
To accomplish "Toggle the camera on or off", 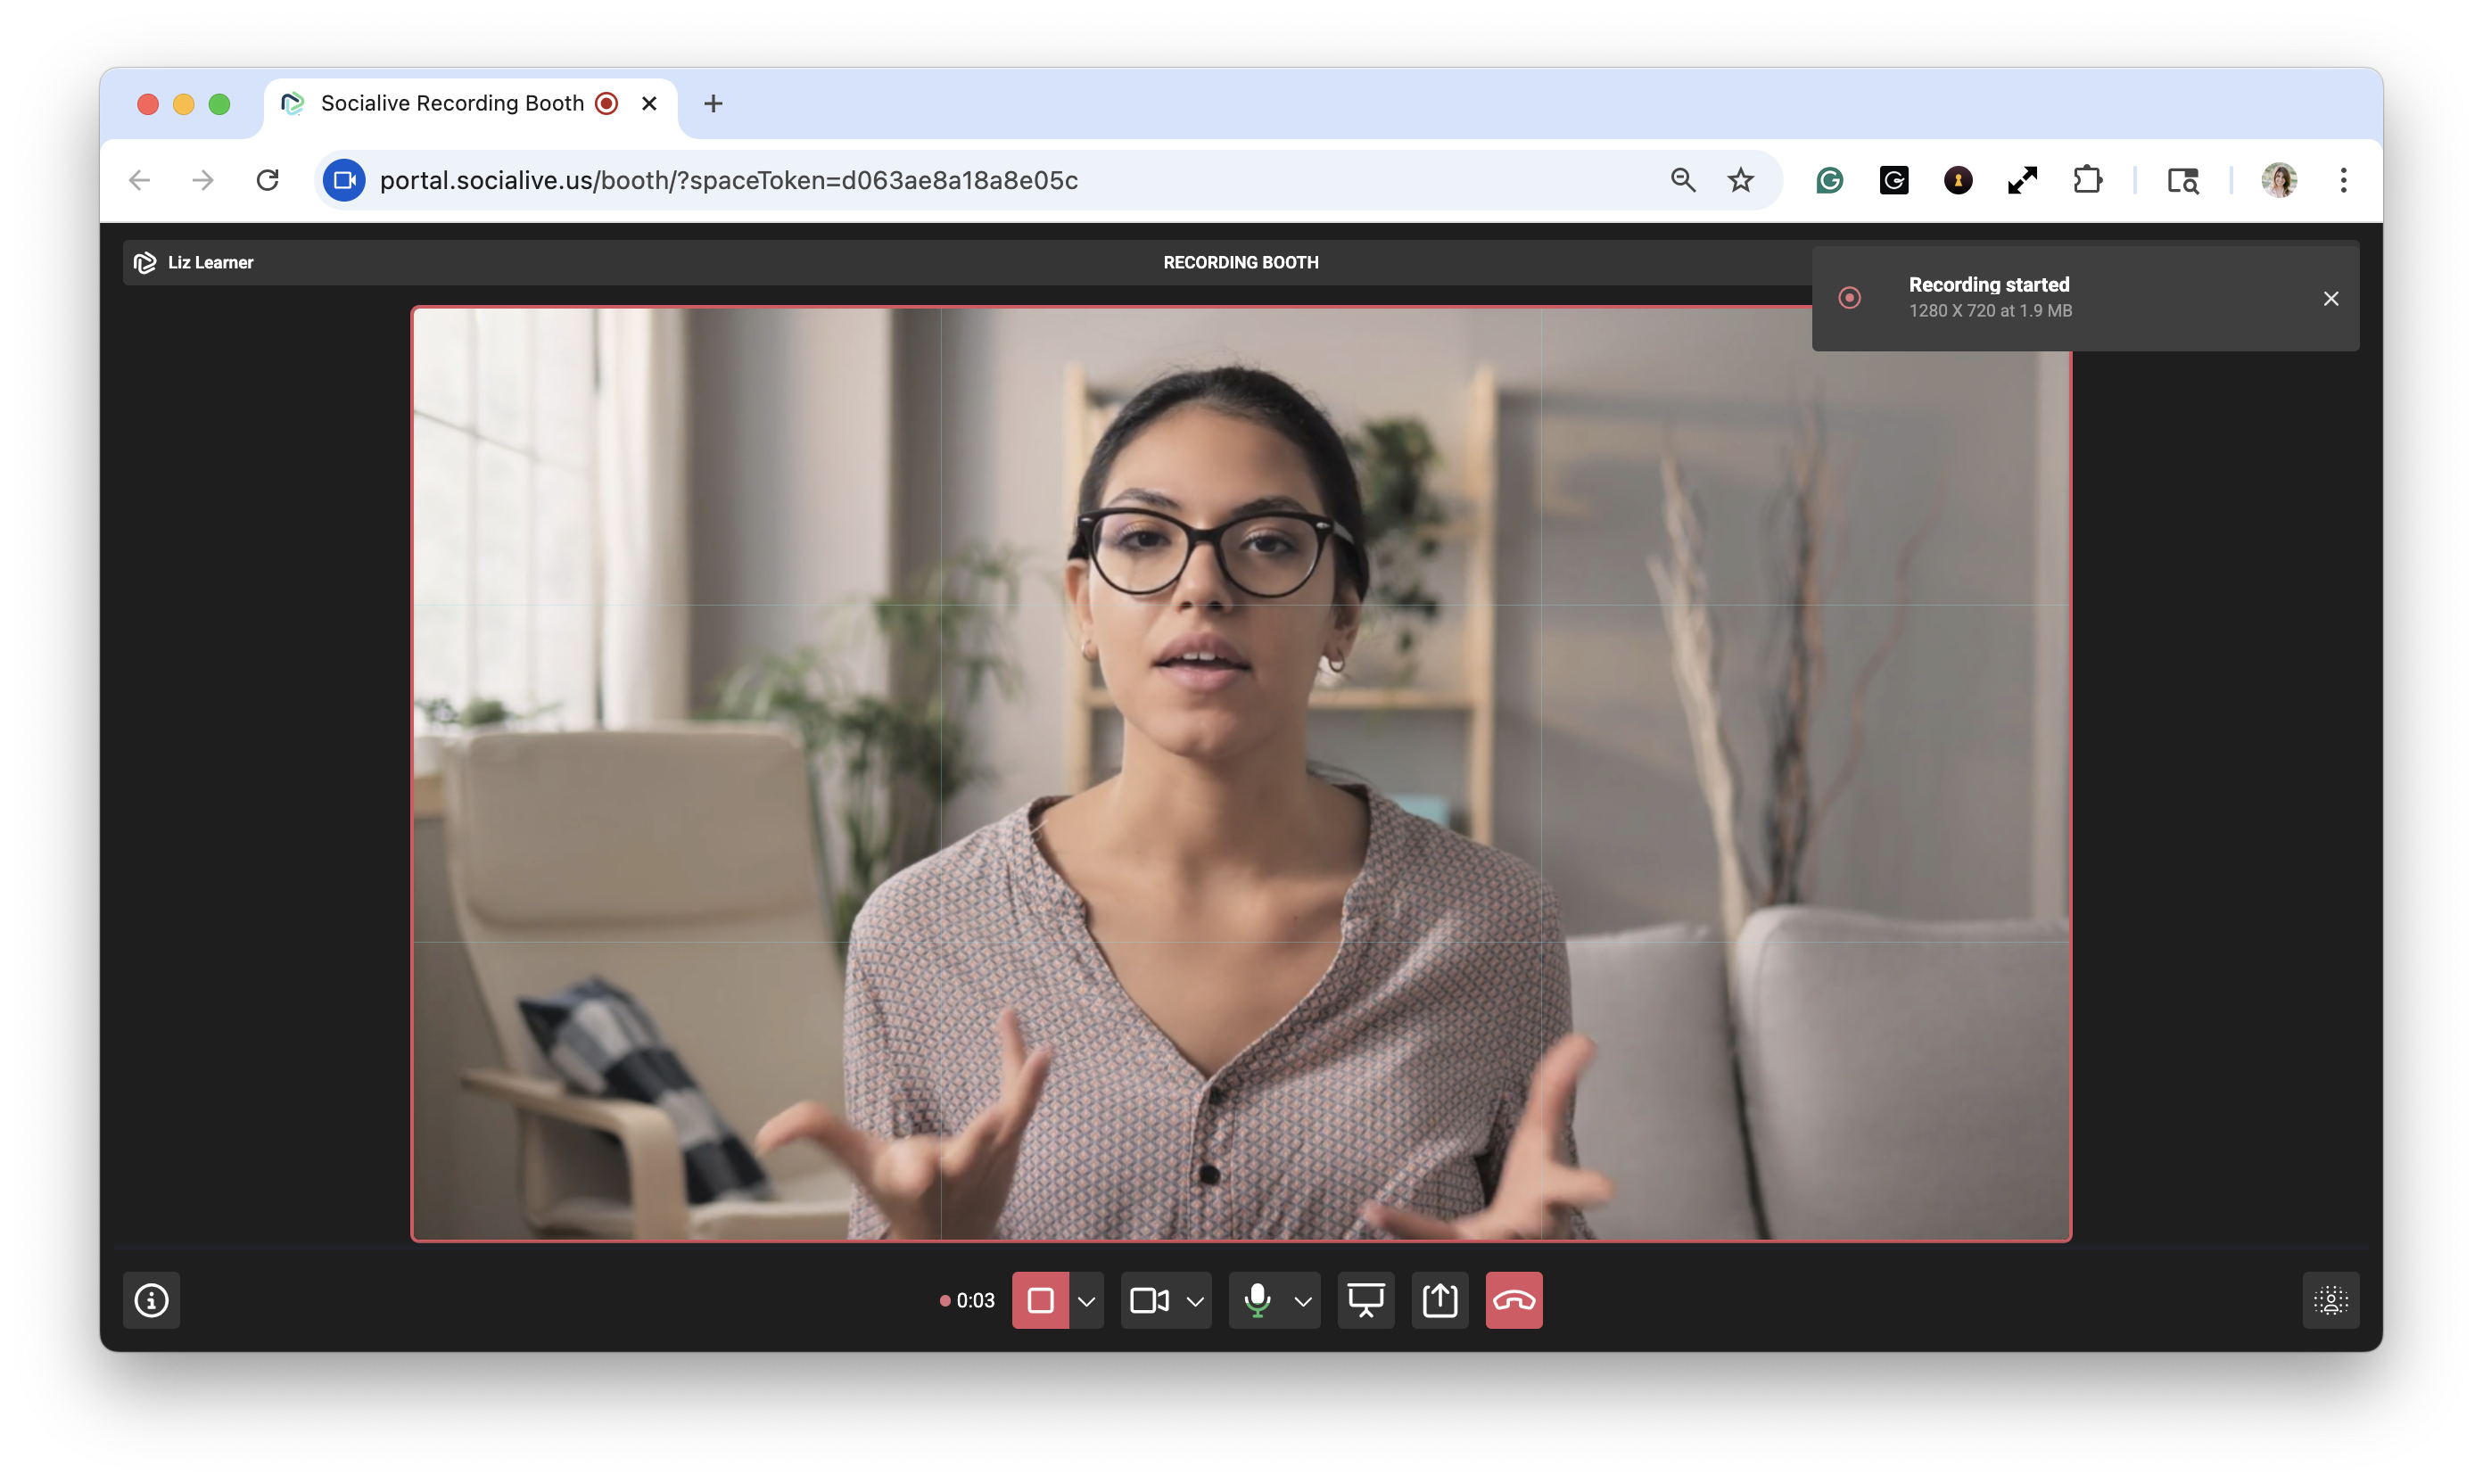I will (x=1149, y=1300).
